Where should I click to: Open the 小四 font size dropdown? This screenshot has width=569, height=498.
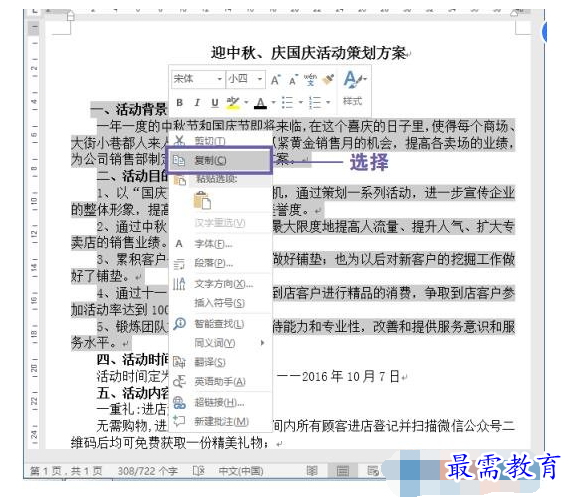tap(259, 79)
